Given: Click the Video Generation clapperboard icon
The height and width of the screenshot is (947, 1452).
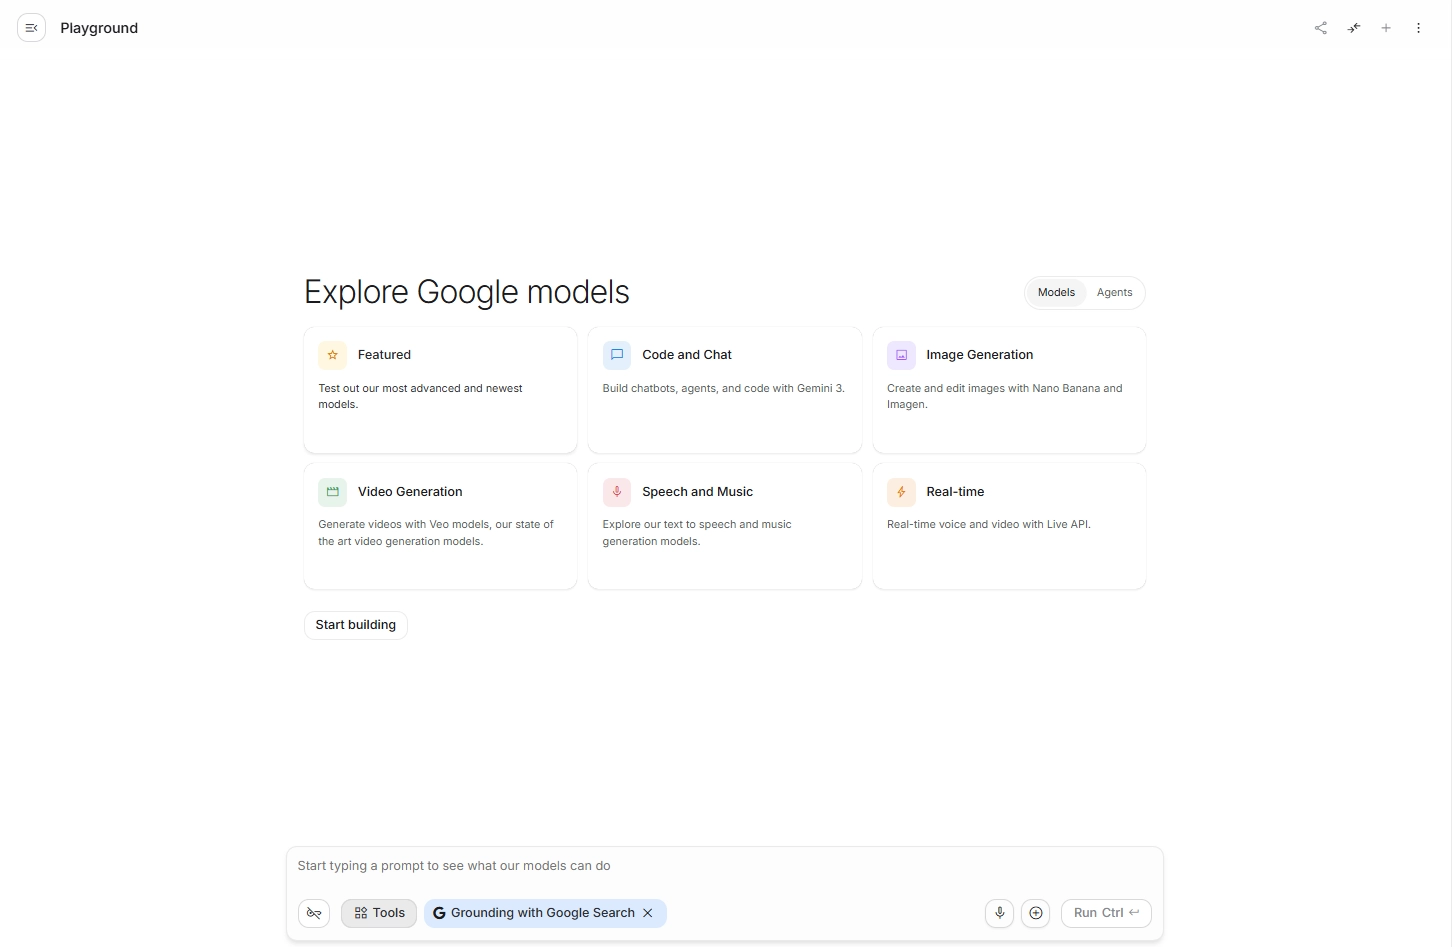Looking at the screenshot, I should click(x=333, y=492).
